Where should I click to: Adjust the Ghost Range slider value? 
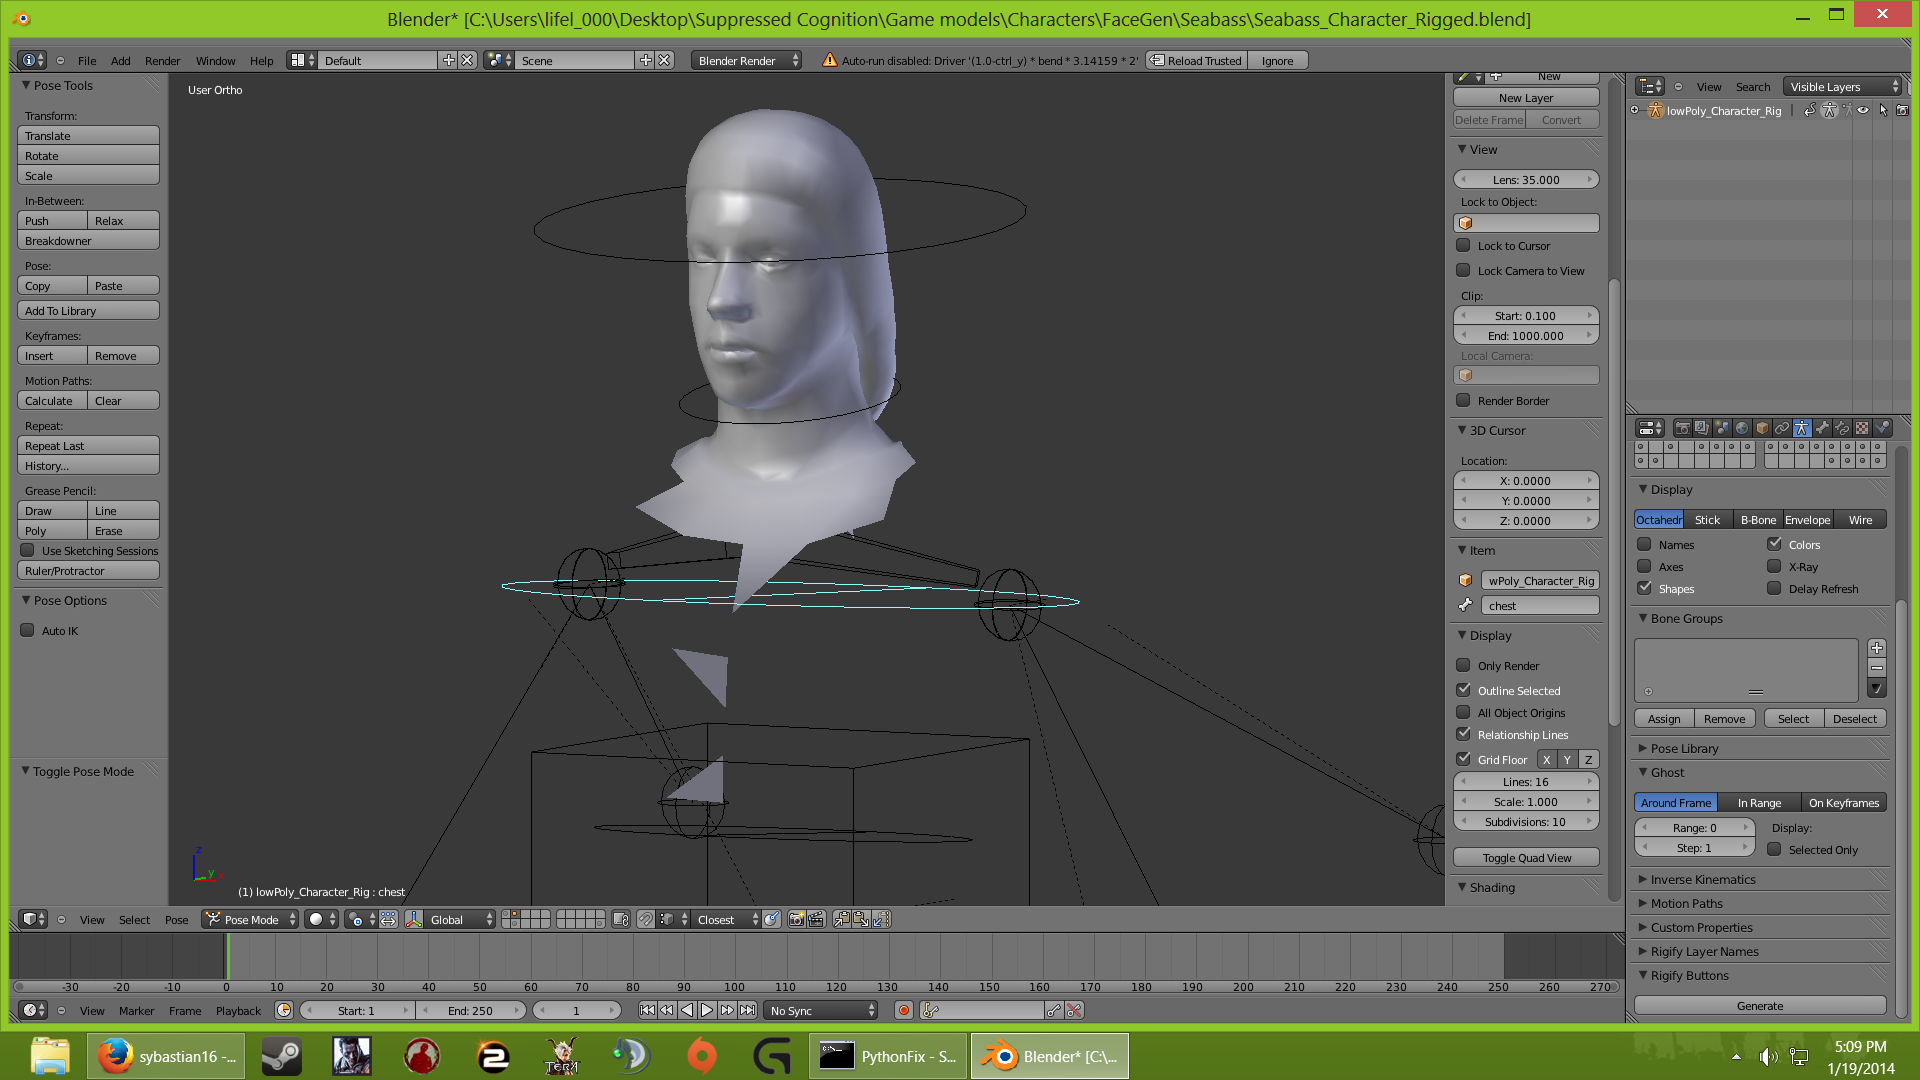click(x=1693, y=827)
